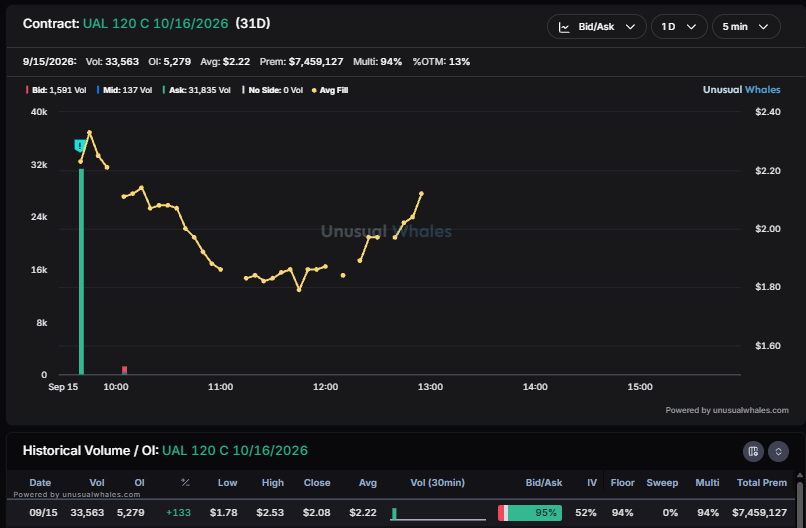Screen dimensions: 806x528
Task: Open the 5 min interval dropdown
Action: click(x=746, y=27)
